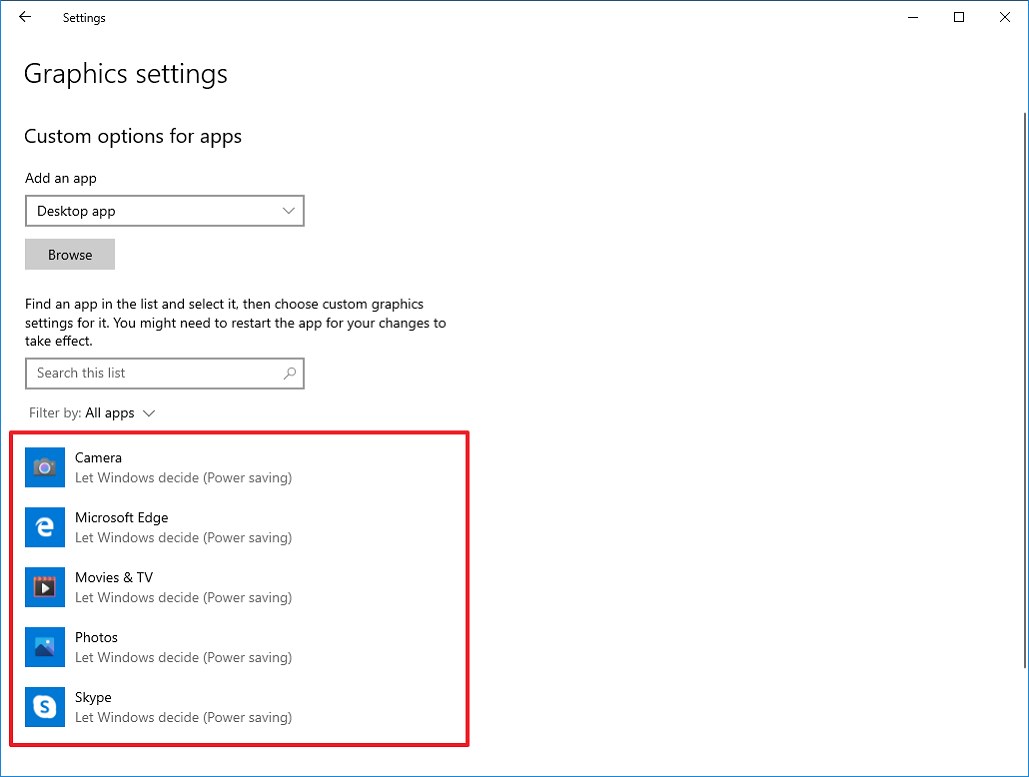Click Power saving text under Skype
This screenshot has width=1029, height=777.
(247, 717)
